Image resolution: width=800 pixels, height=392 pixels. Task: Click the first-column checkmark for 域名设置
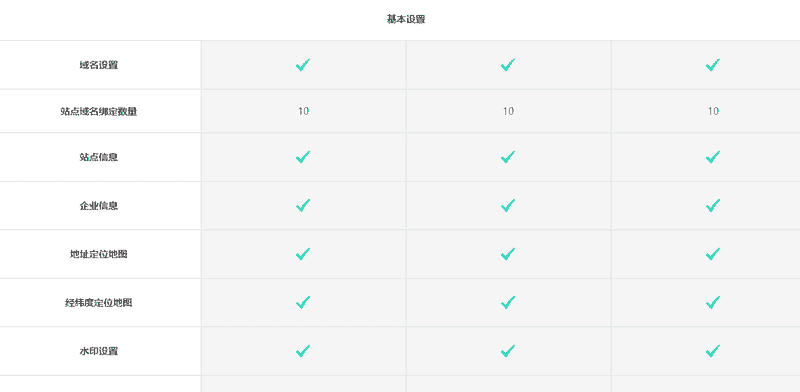(x=303, y=65)
